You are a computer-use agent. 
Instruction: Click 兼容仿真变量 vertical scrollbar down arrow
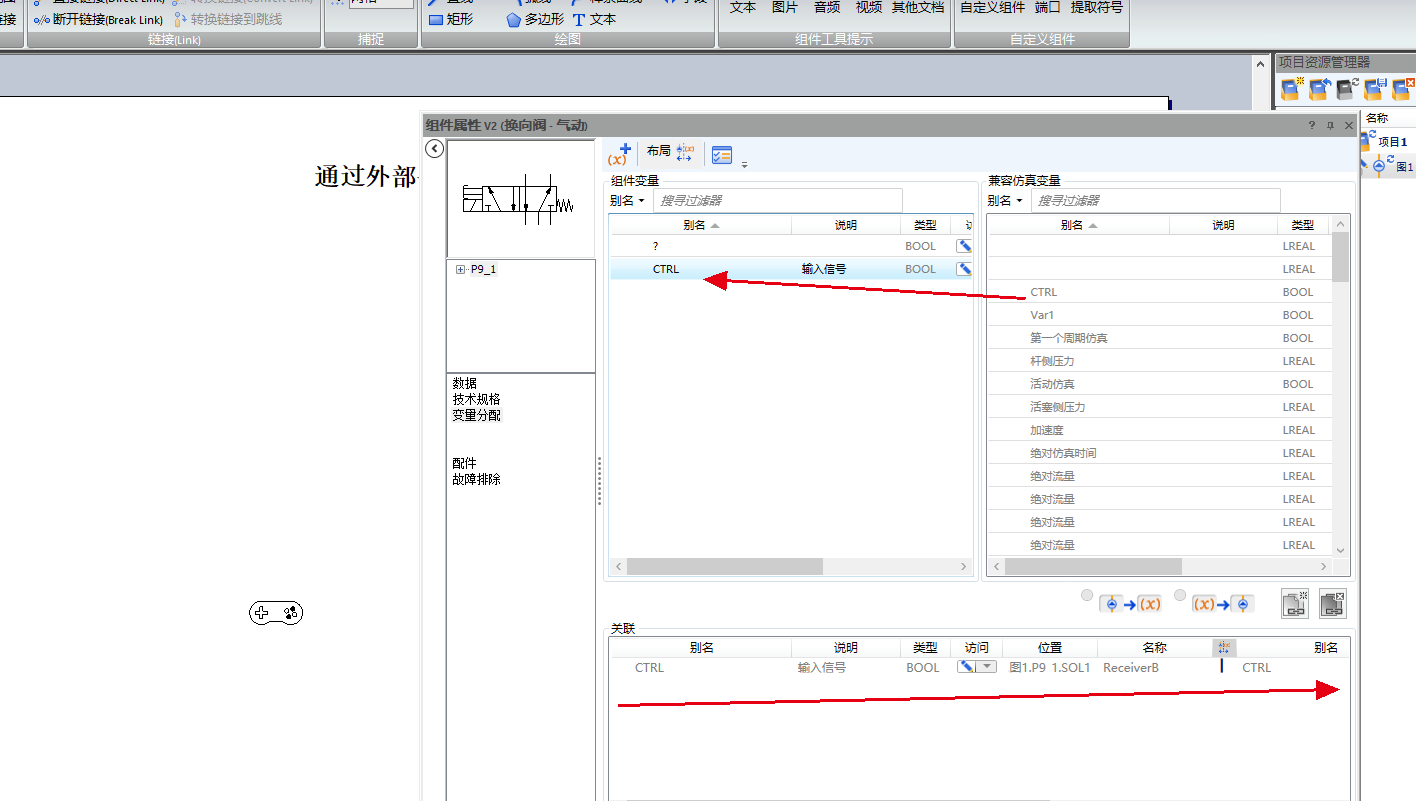point(1341,549)
